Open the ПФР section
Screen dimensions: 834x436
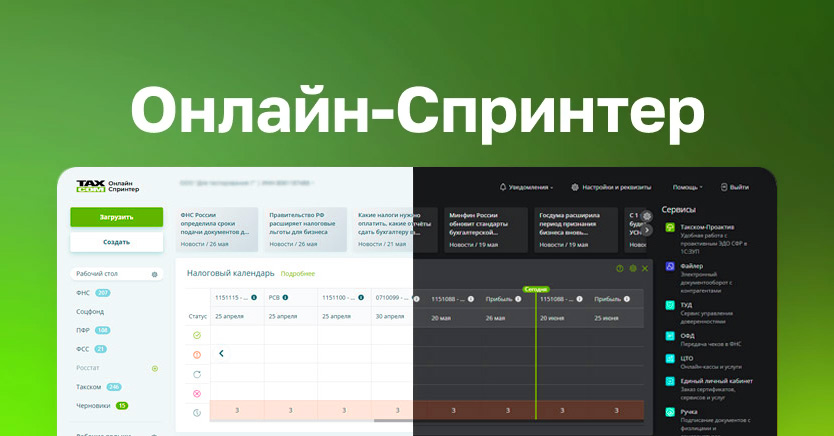click(x=83, y=330)
